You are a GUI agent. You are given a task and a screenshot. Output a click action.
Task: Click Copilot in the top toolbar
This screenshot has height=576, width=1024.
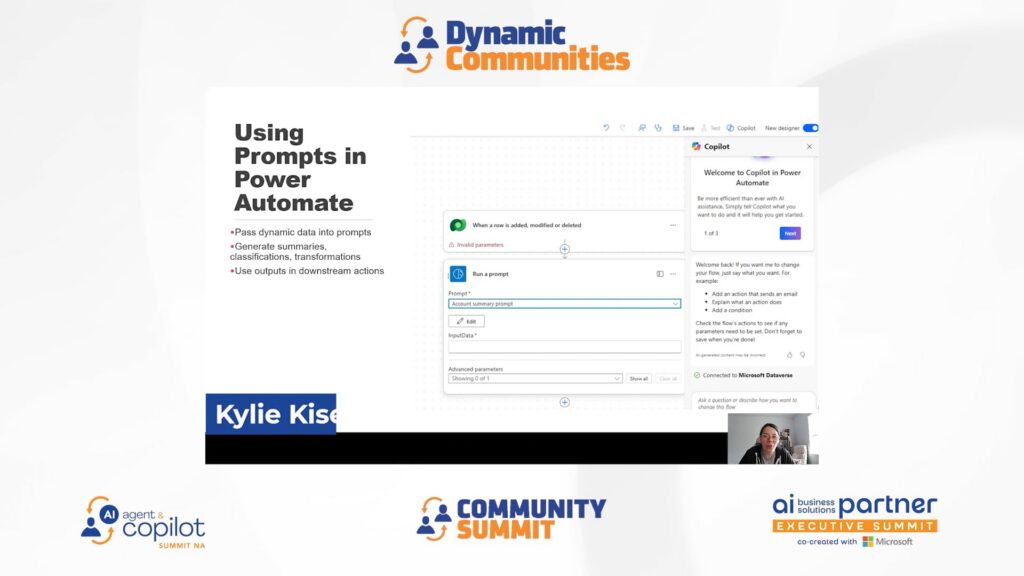pos(741,128)
